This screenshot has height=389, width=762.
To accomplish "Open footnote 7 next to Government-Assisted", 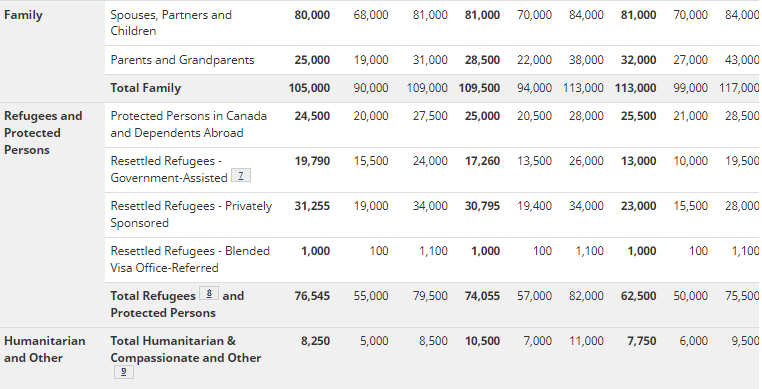I will (x=241, y=176).
